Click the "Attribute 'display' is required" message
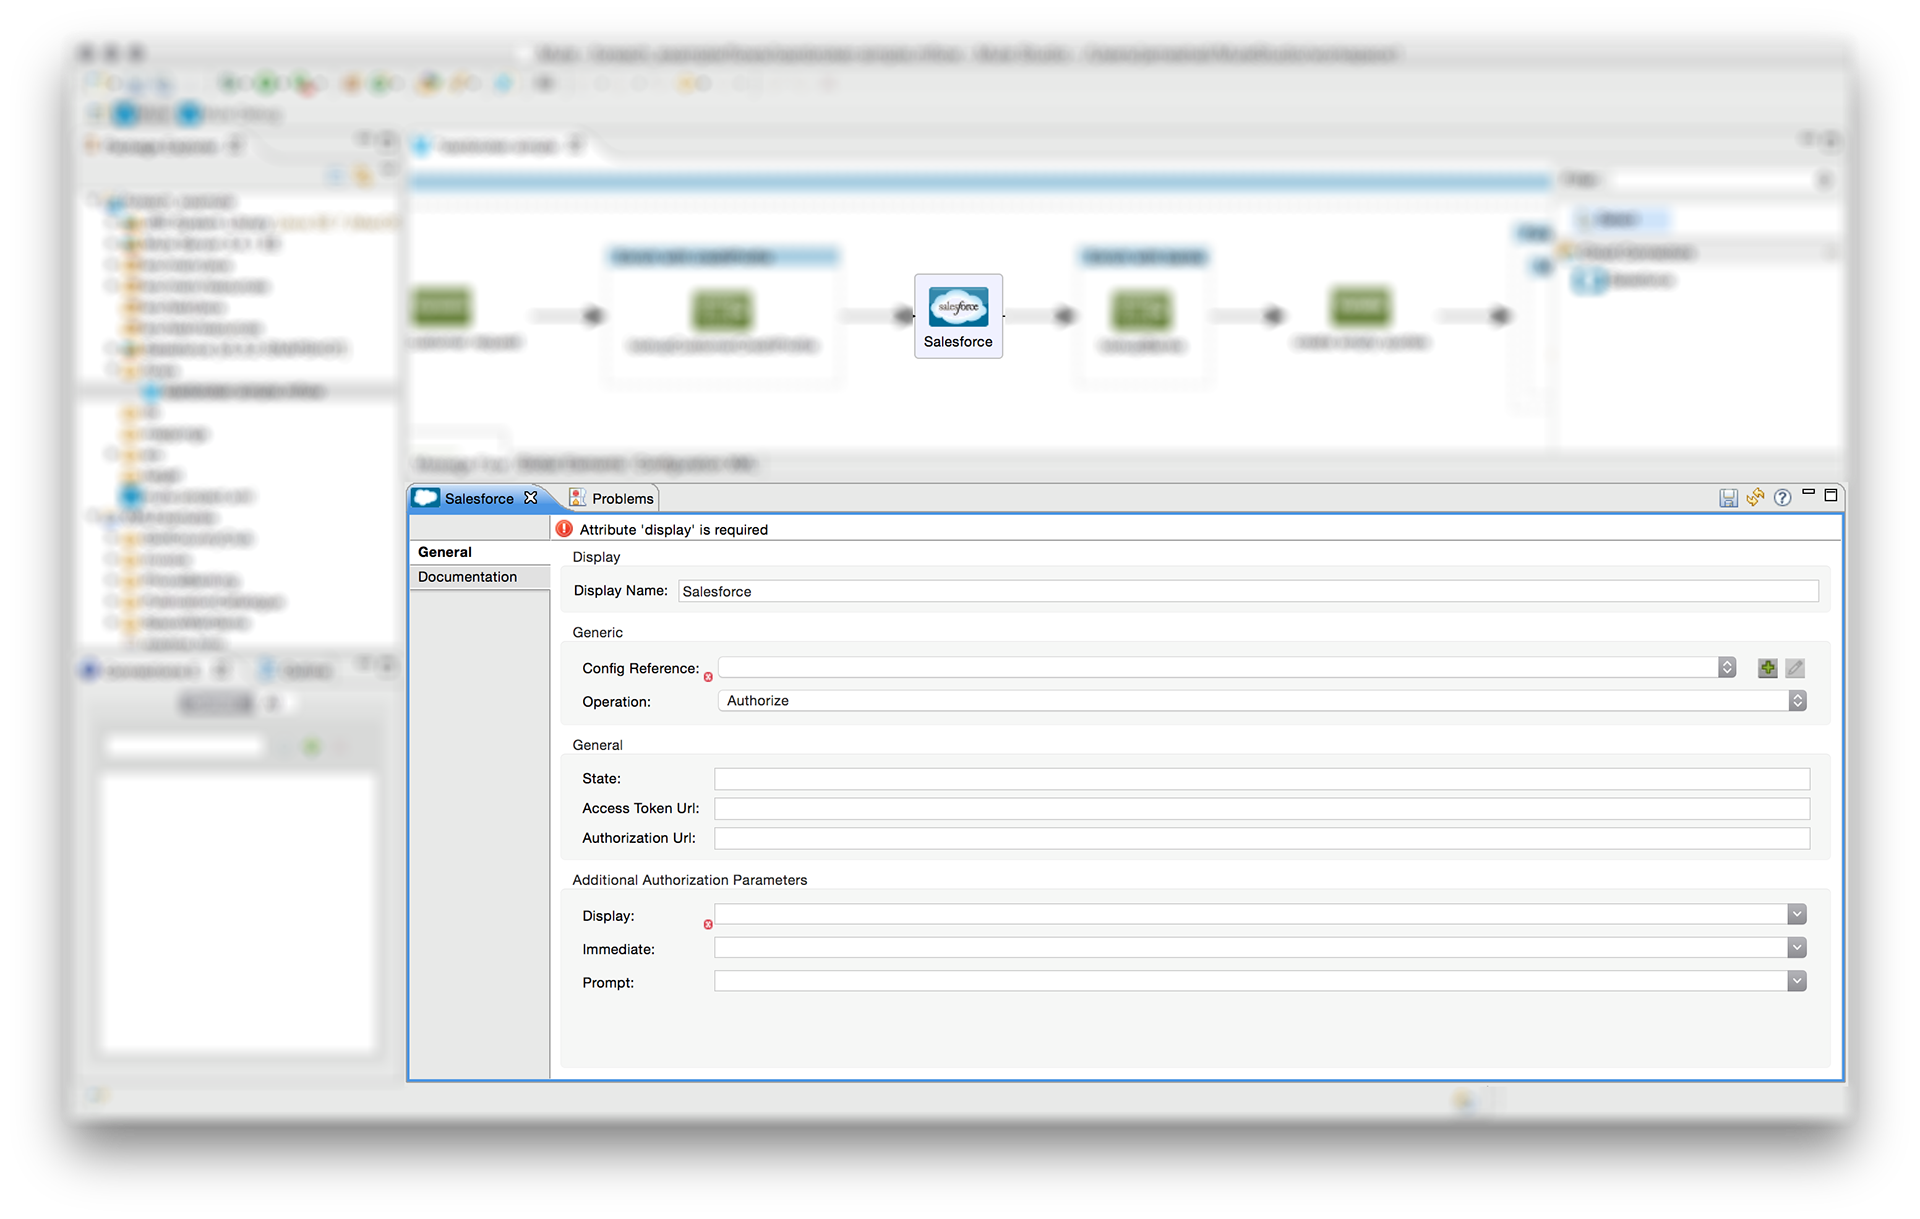 pos(674,530)
